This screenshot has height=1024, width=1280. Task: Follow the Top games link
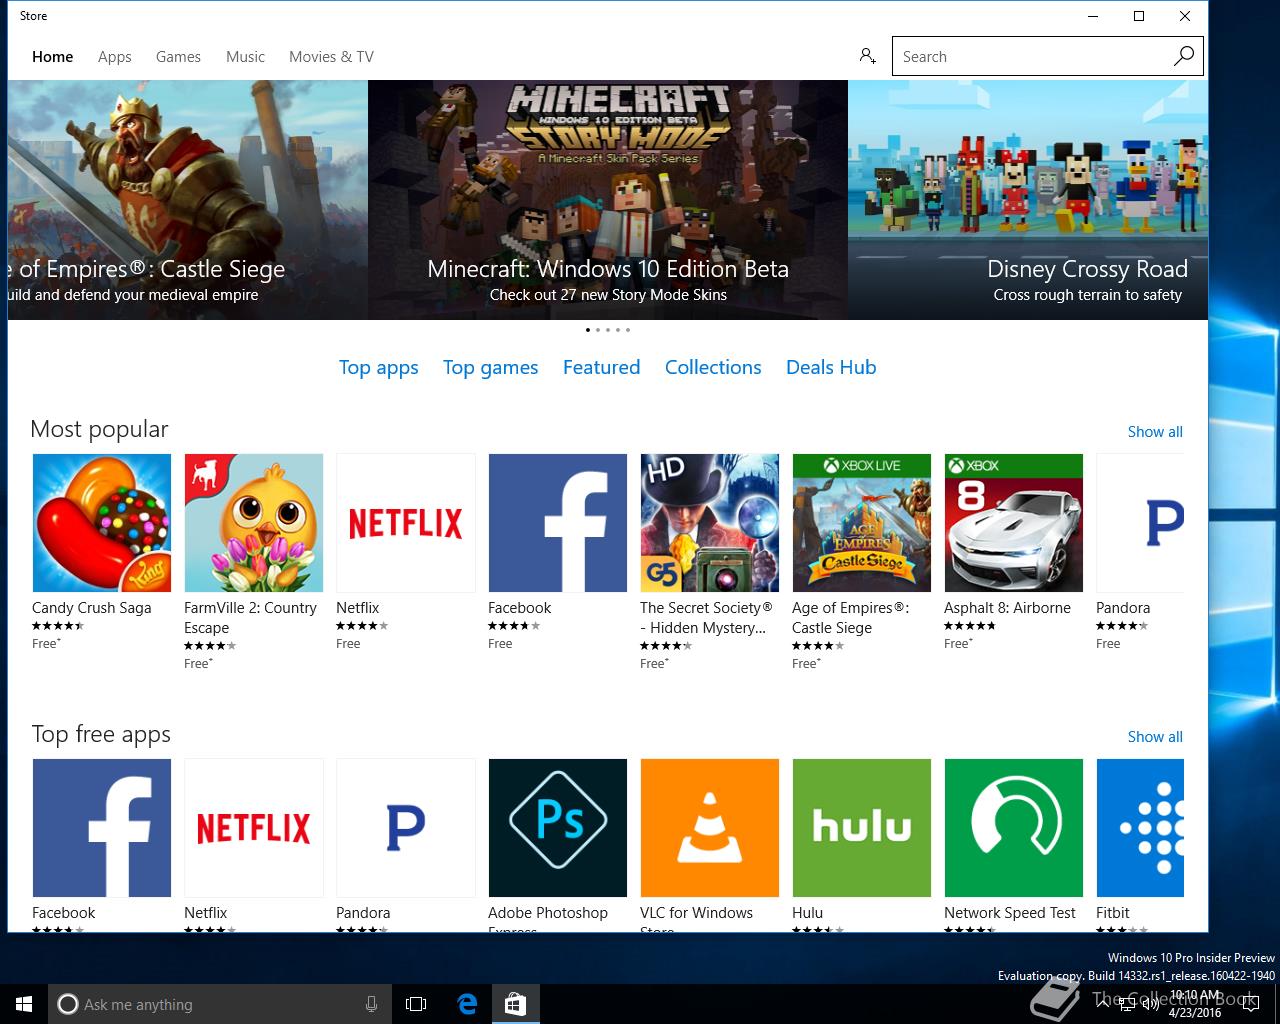tap(491, 368)
